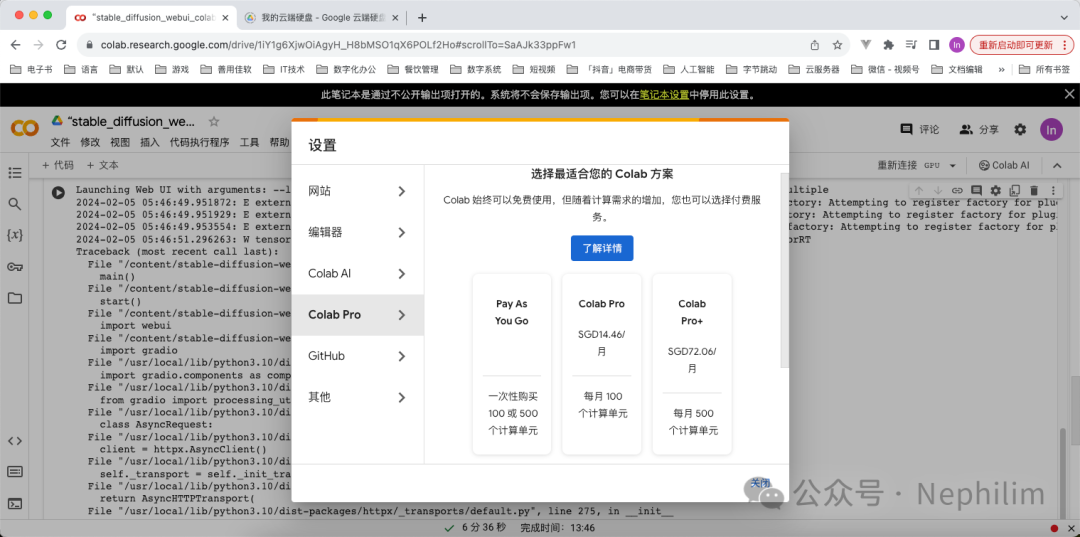Move cell down with the down arrow
The height and width of the screenshot is (537, 1080).
pyautogui.click(x=937, y=190)
